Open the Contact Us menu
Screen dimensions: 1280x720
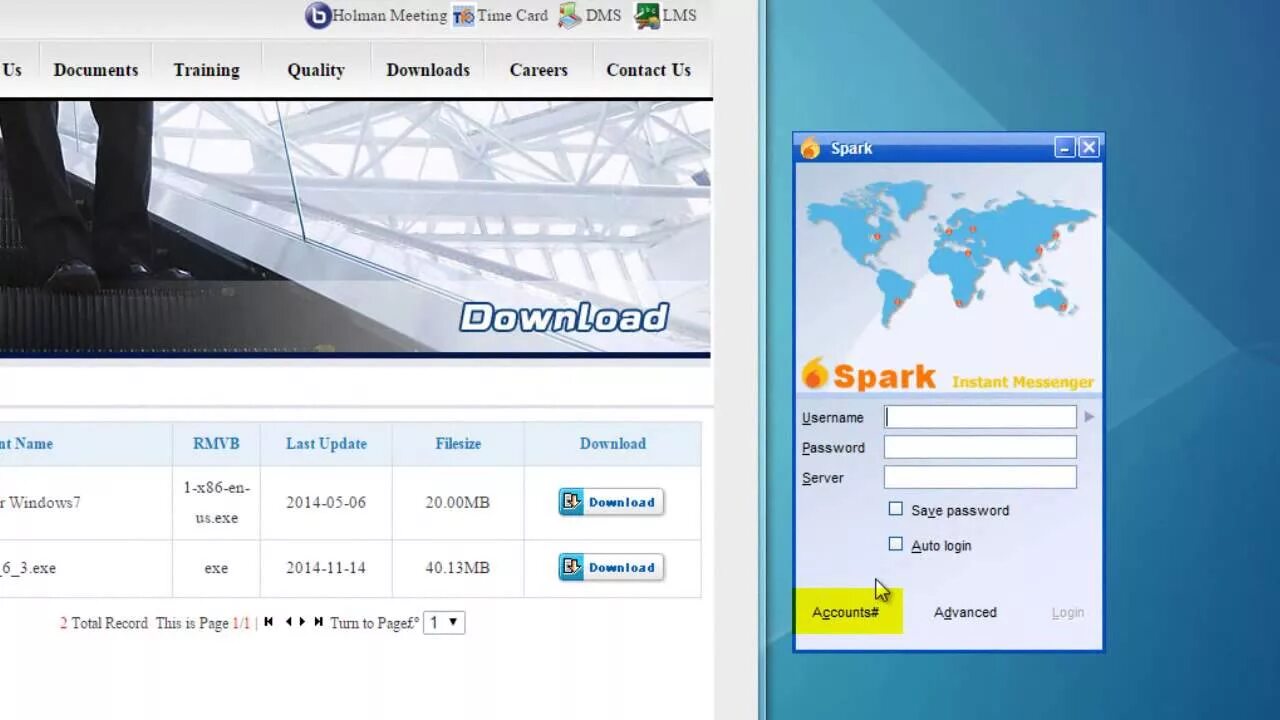coord(648,70)
